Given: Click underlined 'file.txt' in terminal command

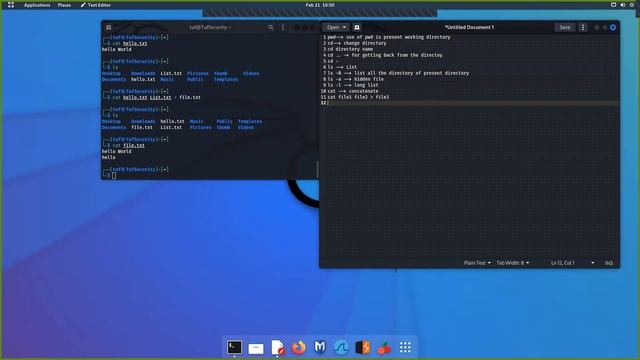Looking at the screenshot, I should coord(134,145).
